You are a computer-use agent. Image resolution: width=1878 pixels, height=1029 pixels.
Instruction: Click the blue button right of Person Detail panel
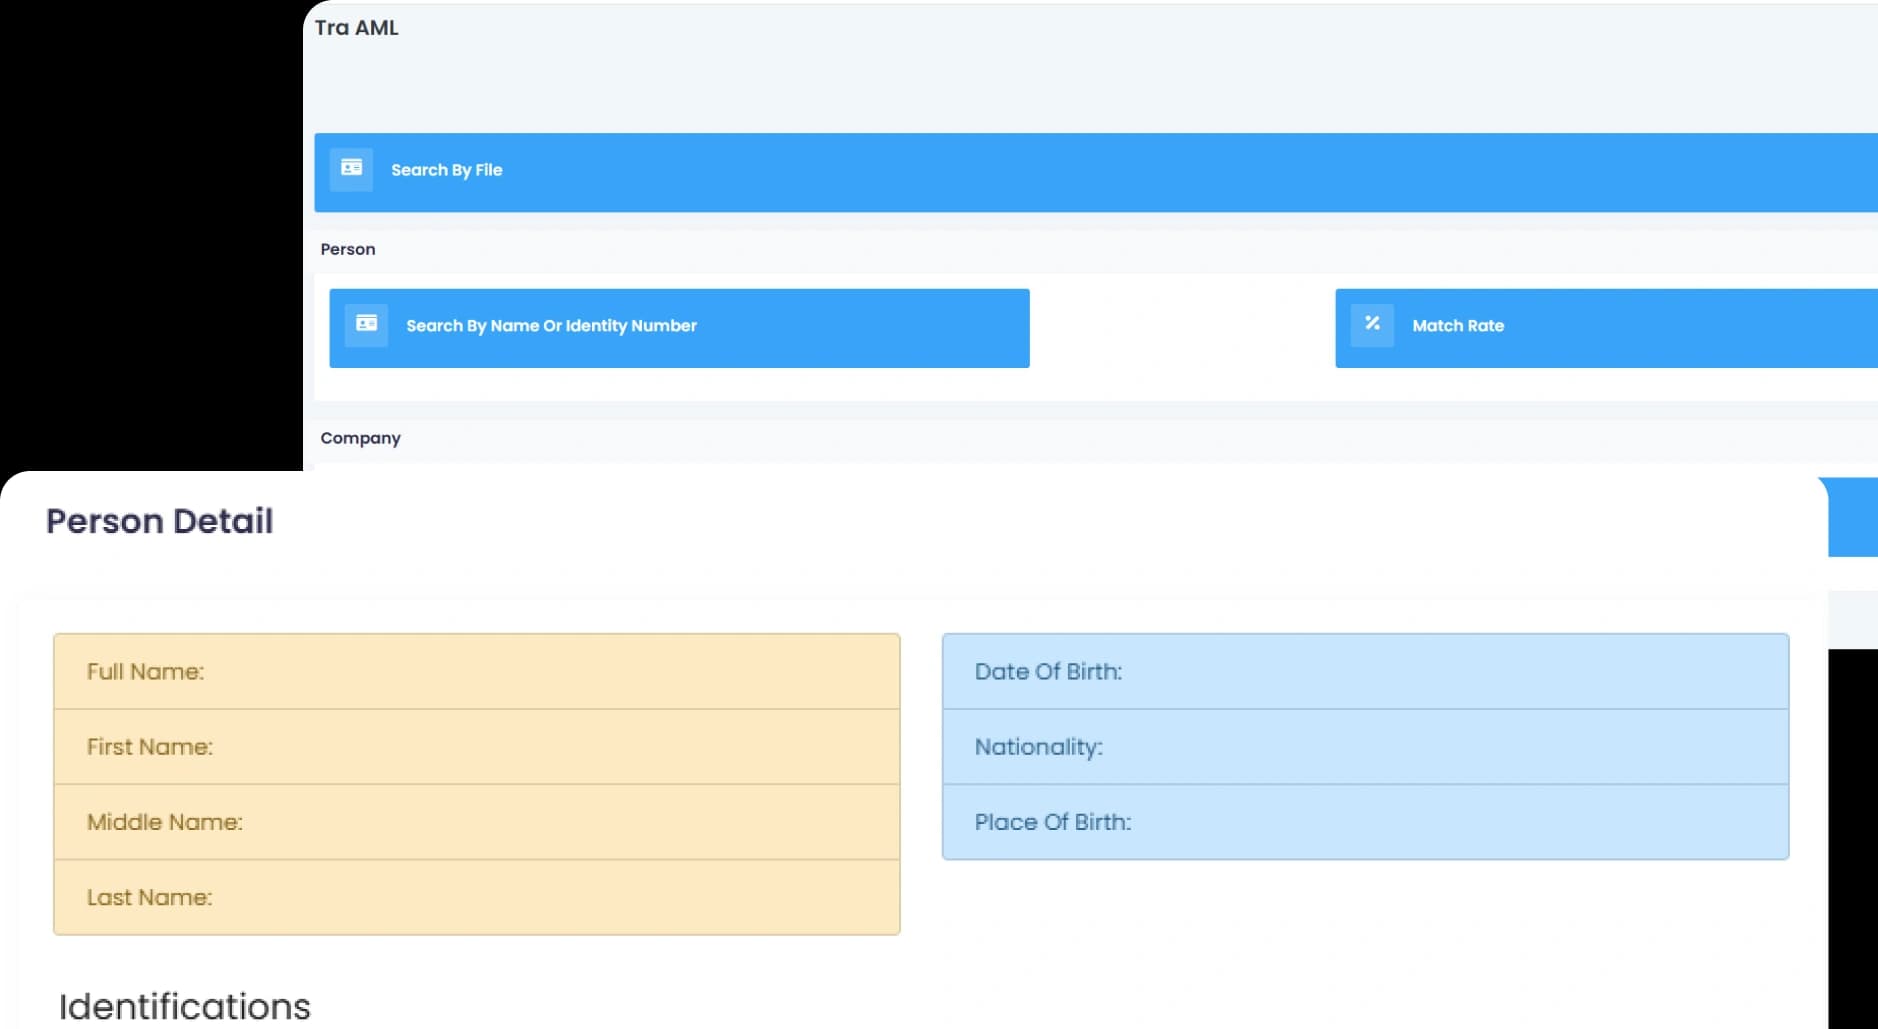click(1853, 517)
